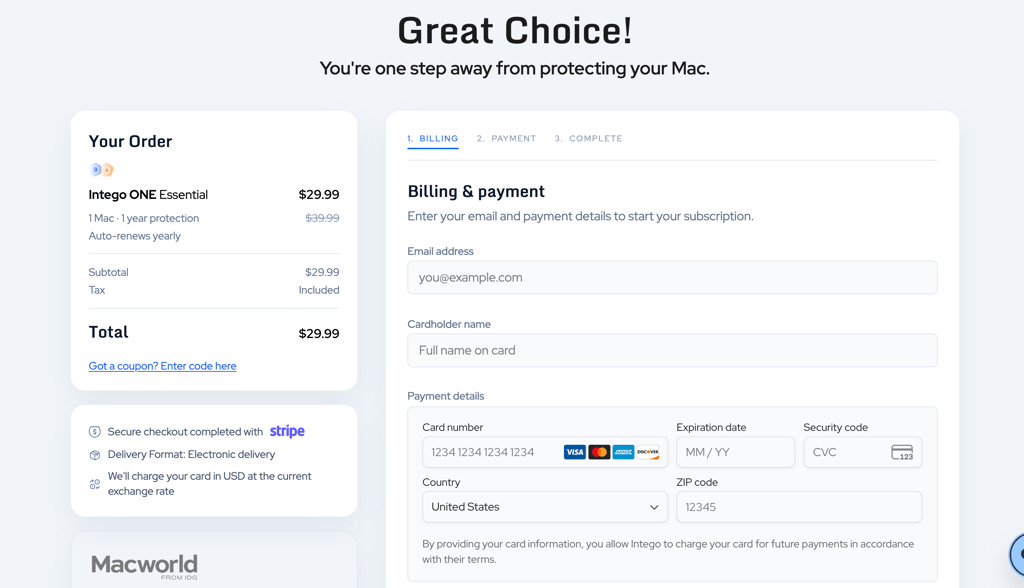Click the electronic delivery box icon
This screenshot has width=1024, height=588.
click(95, 455)
